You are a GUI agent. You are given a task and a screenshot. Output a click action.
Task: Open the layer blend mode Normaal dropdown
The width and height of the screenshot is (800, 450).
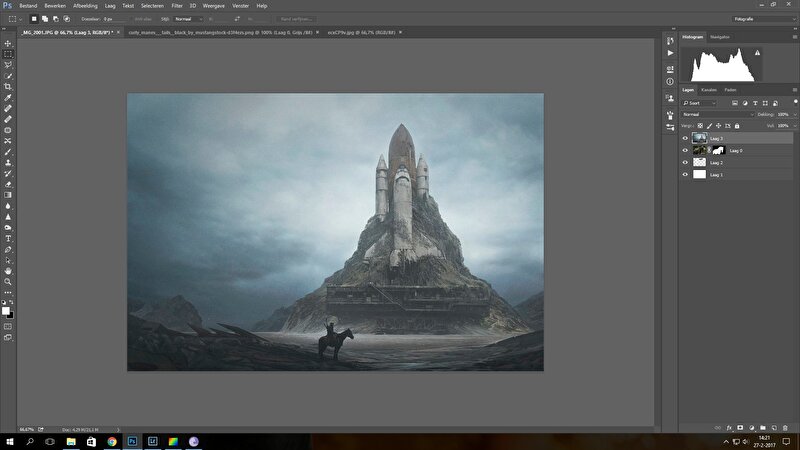pyautogui.click(x=718, y=114)
